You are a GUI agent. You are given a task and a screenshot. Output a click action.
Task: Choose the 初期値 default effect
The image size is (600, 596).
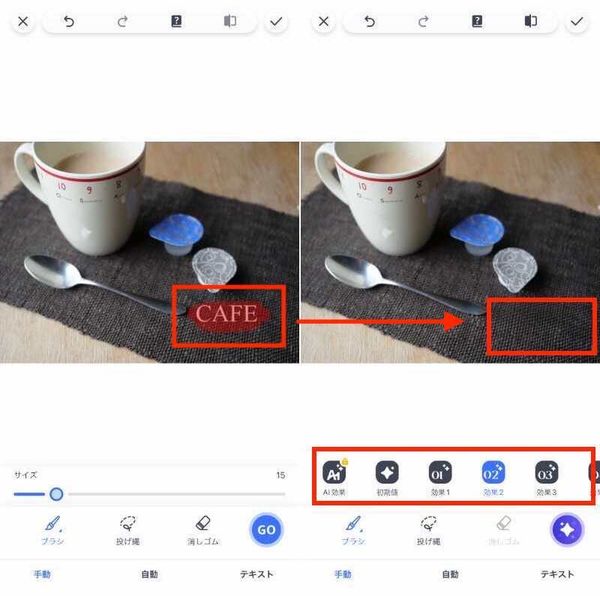tap(387, 478)
